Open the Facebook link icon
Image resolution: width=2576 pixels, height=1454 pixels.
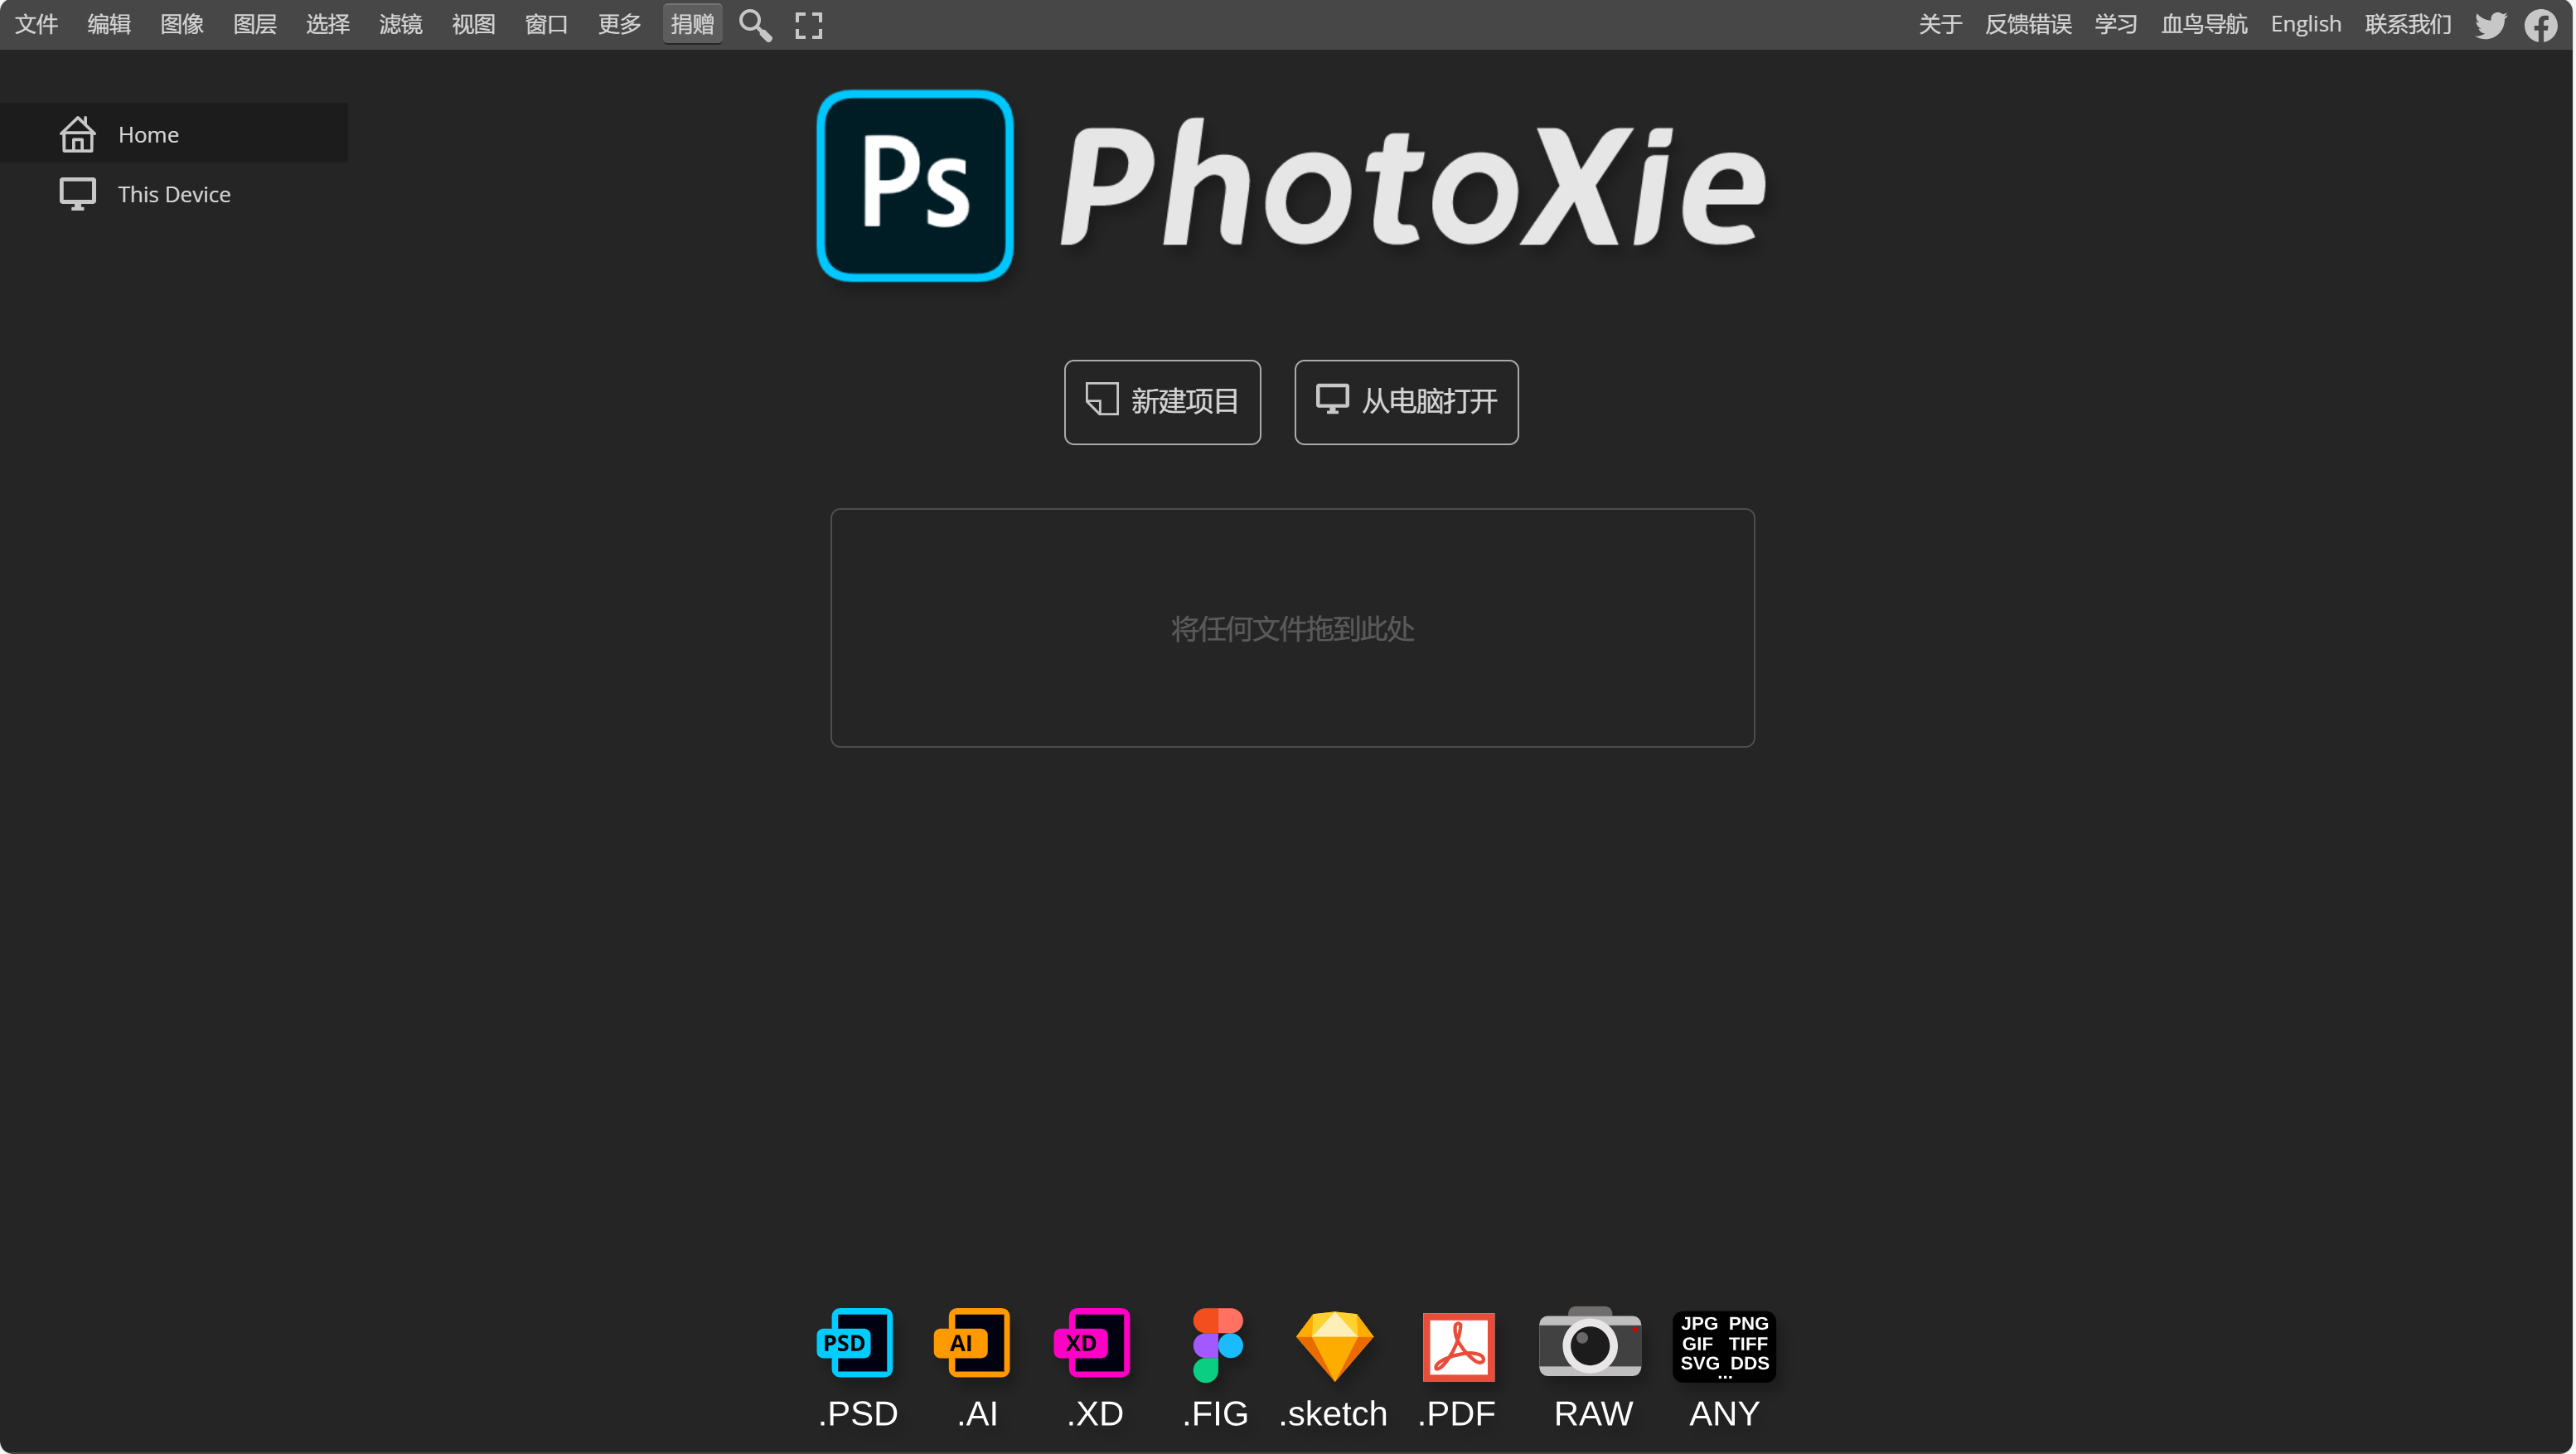click(2541, 25)
